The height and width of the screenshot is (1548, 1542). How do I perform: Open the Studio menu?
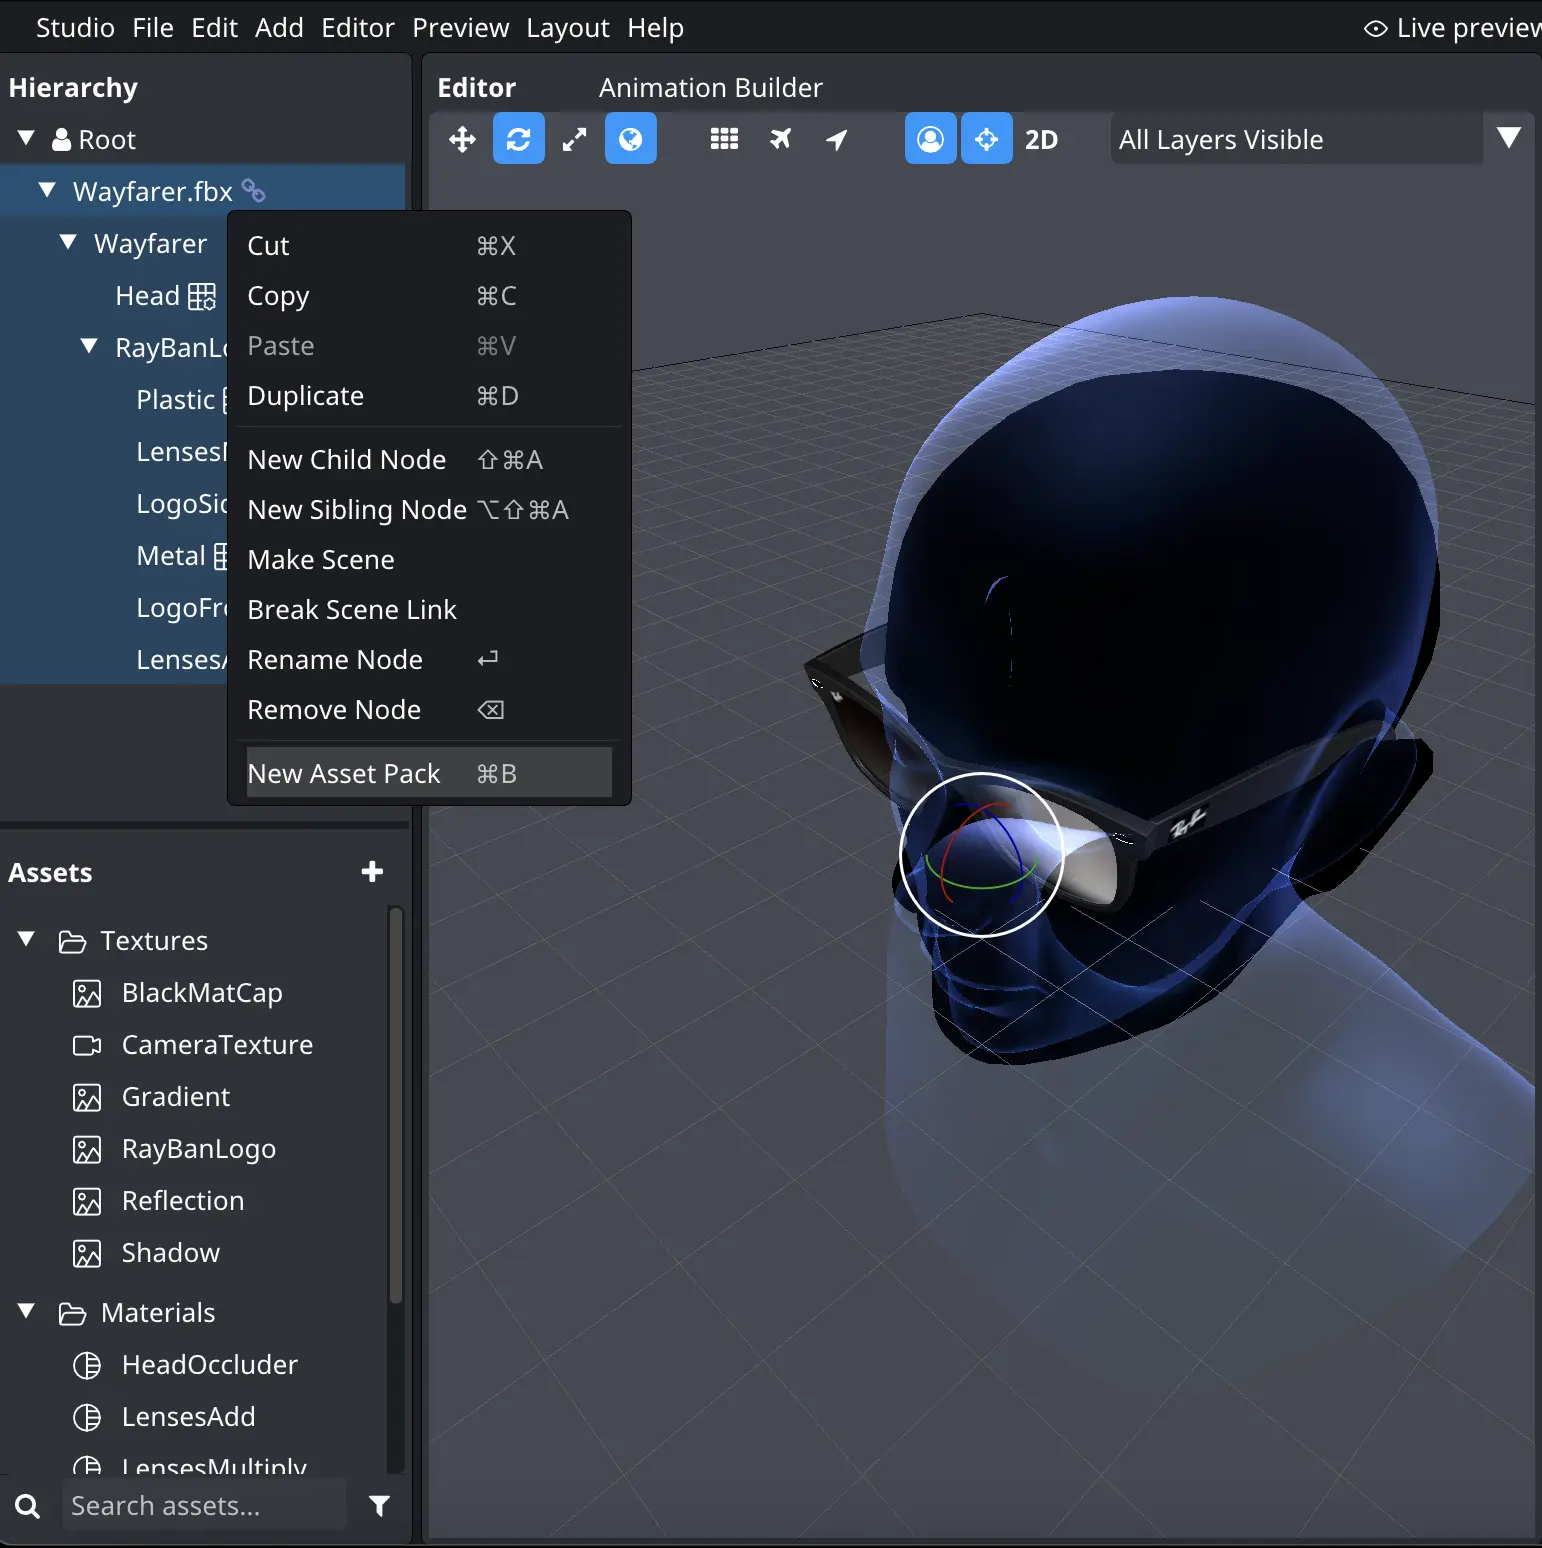point(75,28)
